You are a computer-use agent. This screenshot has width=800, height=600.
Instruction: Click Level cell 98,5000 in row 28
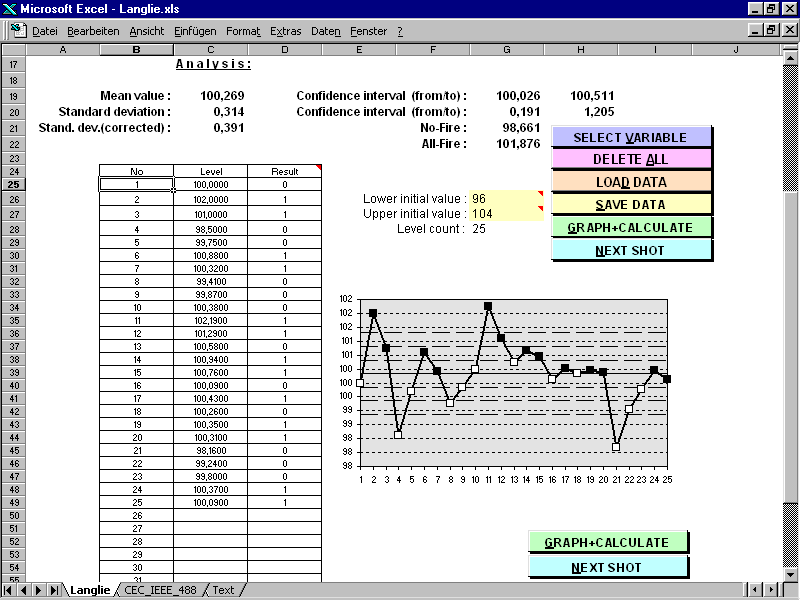[x=211, y=230]
